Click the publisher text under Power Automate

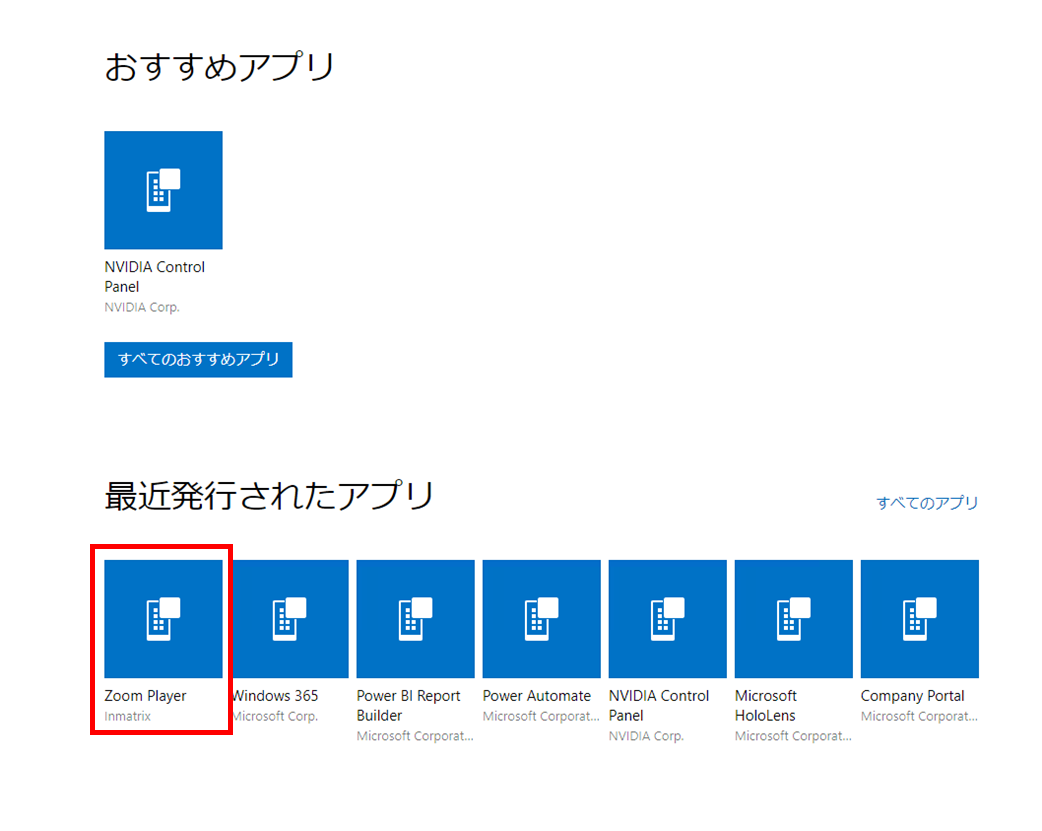[541, 716]
